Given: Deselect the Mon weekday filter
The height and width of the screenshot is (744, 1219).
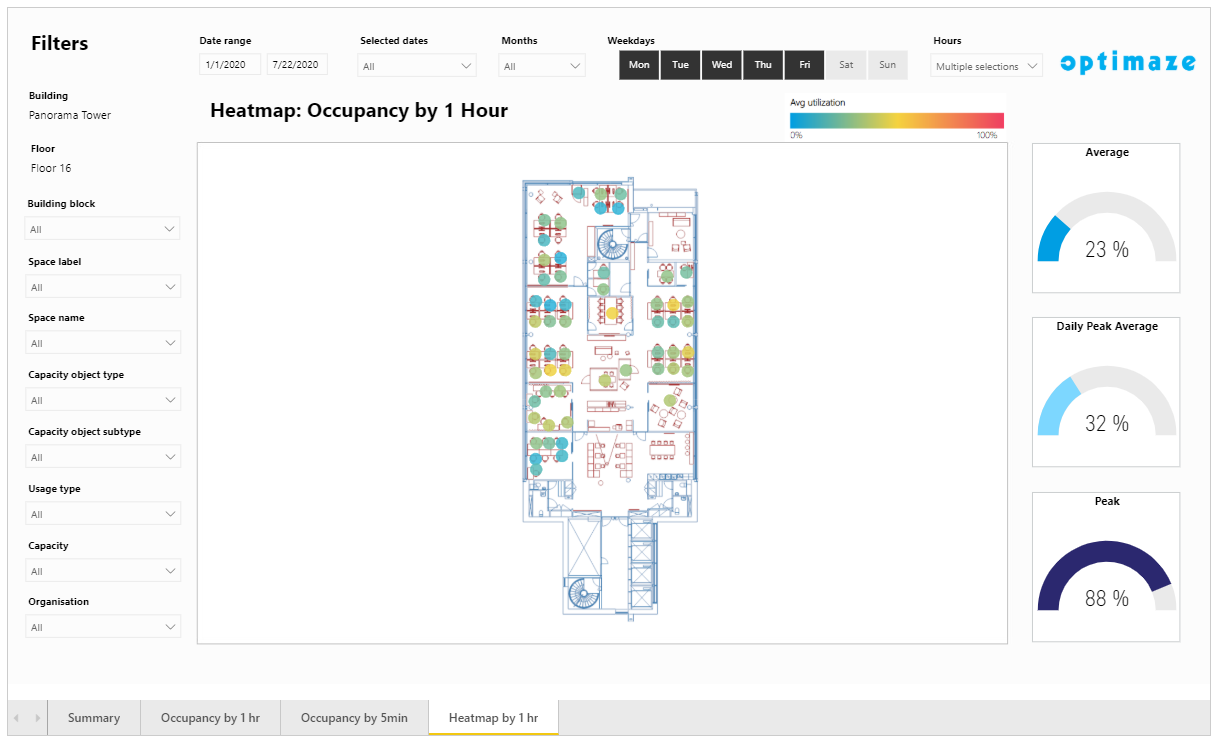Looking at the screenshot, I should 639,65.
